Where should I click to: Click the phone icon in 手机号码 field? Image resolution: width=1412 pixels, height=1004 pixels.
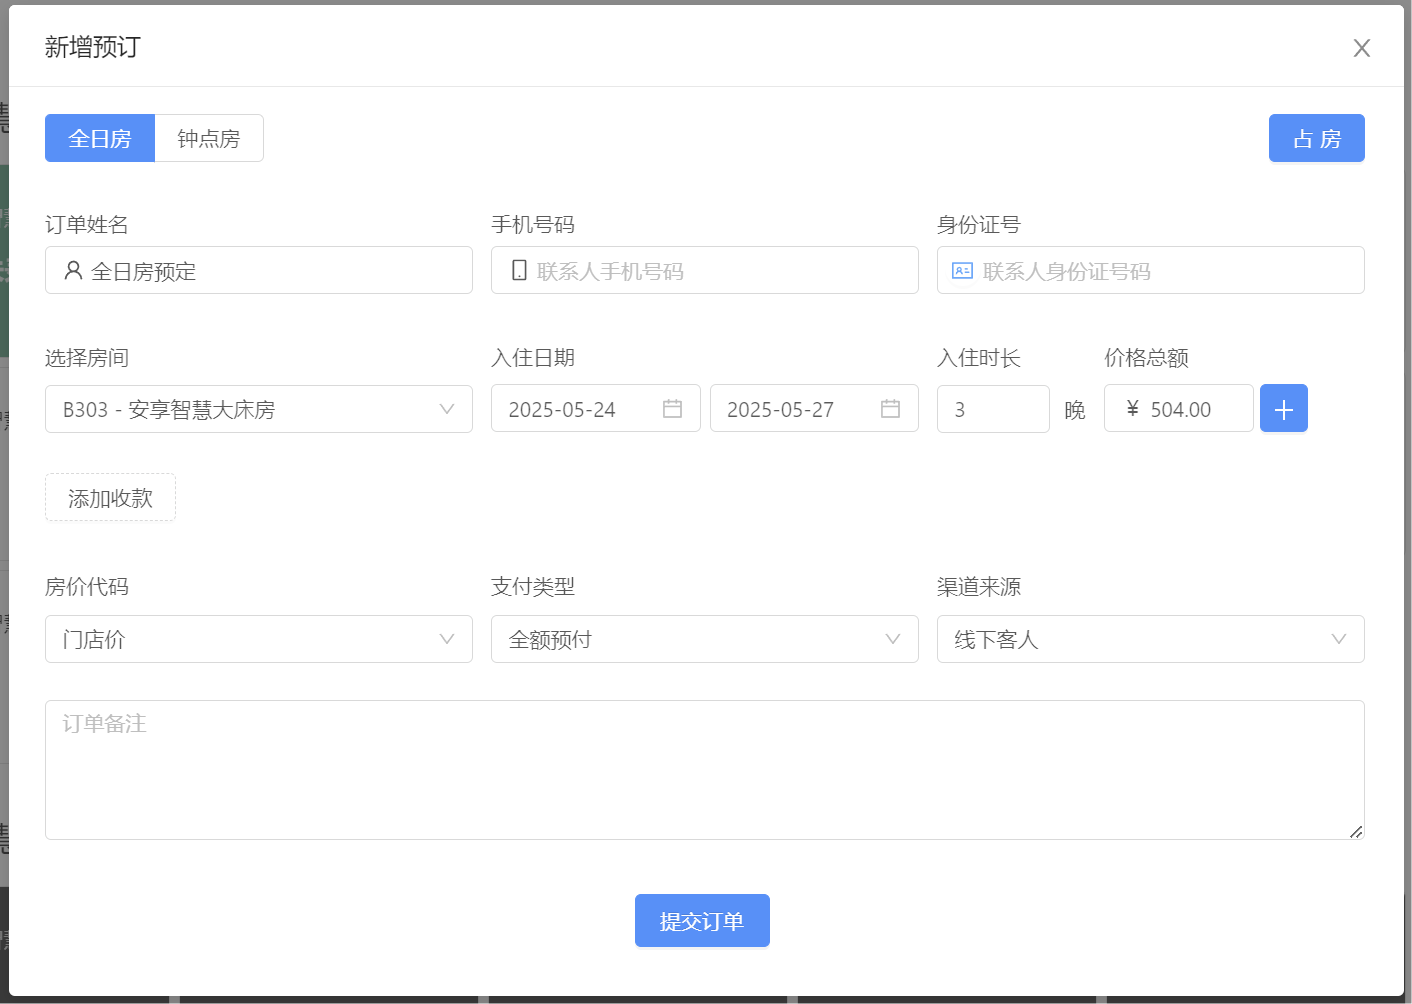[519, 270]
